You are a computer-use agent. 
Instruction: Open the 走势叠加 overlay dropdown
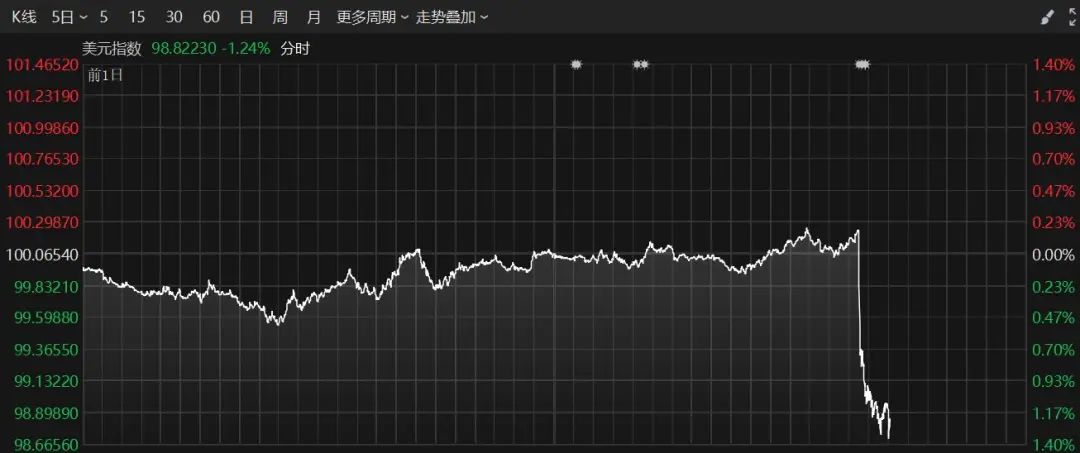click(x=453, y=17)
